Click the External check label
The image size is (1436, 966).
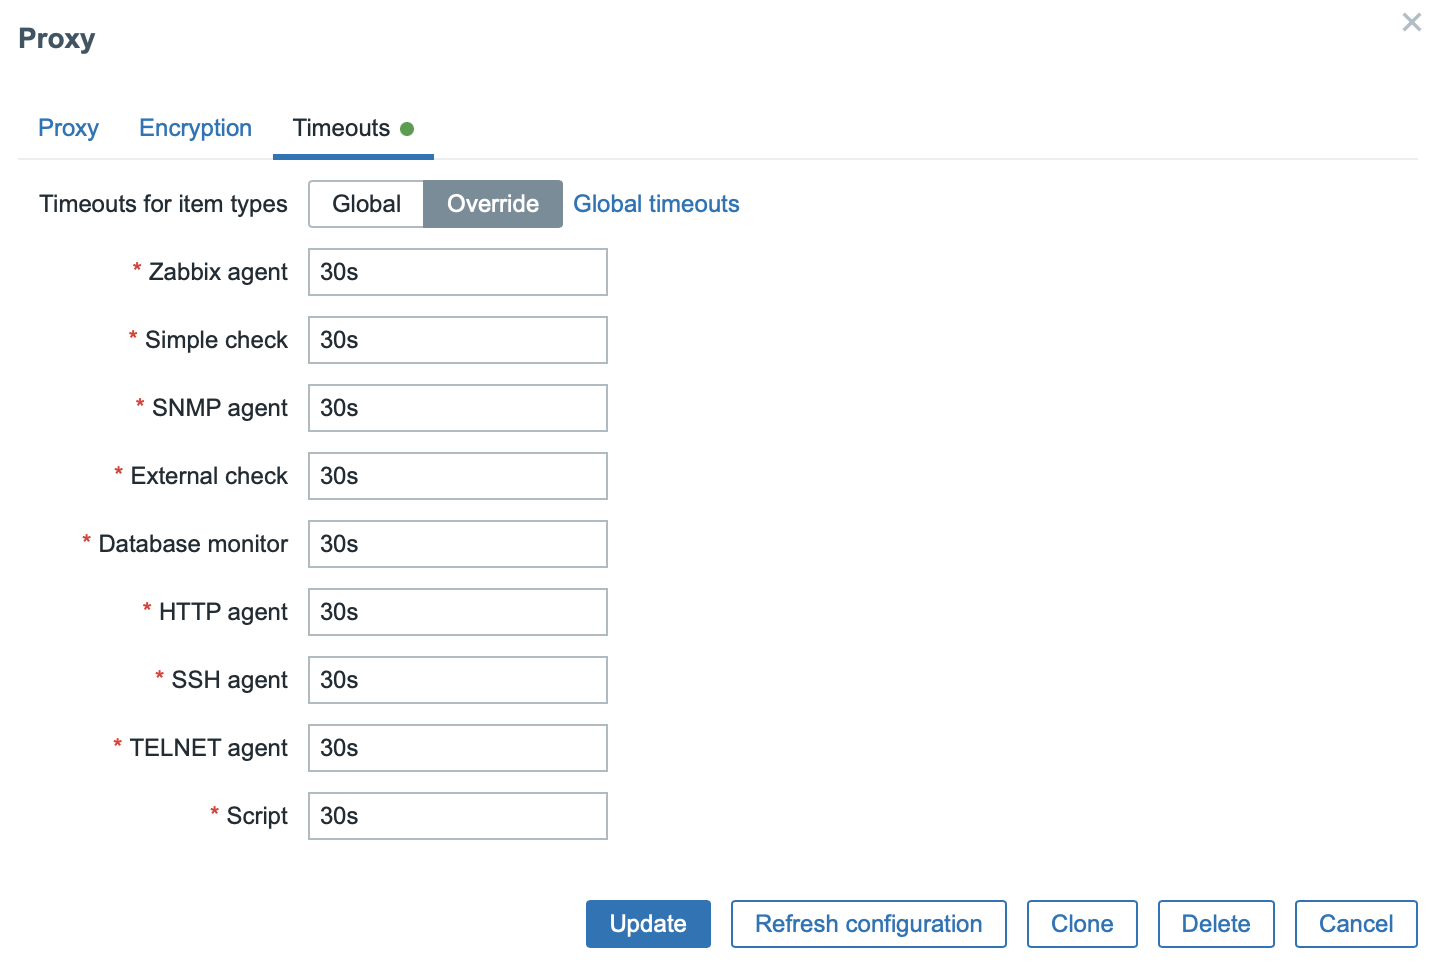tap(209, 476)
